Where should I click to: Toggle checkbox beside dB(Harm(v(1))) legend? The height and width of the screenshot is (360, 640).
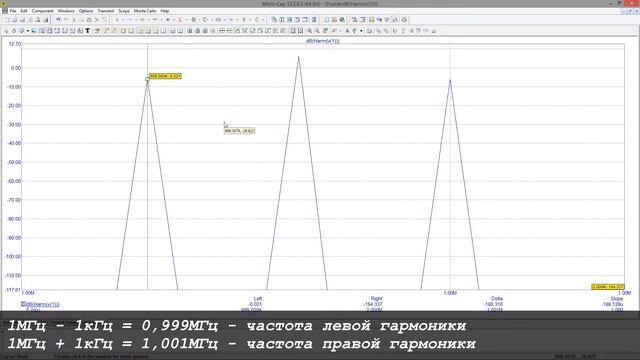pos(23,304)
